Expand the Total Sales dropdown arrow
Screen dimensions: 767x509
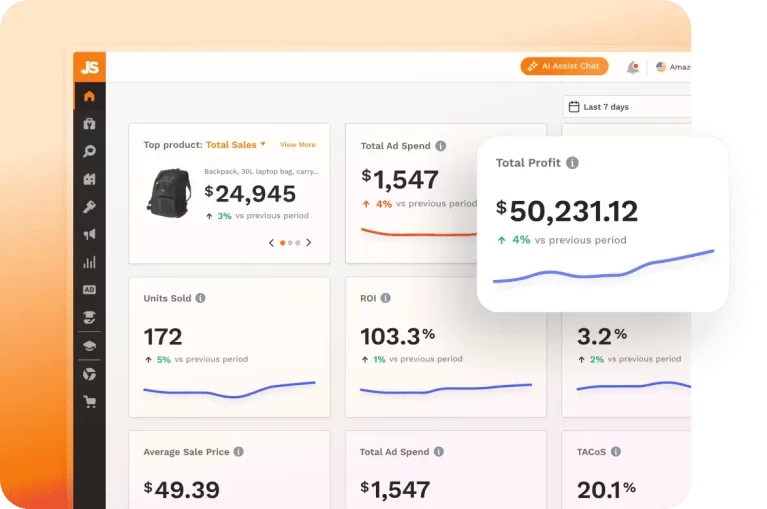(263, 144)
